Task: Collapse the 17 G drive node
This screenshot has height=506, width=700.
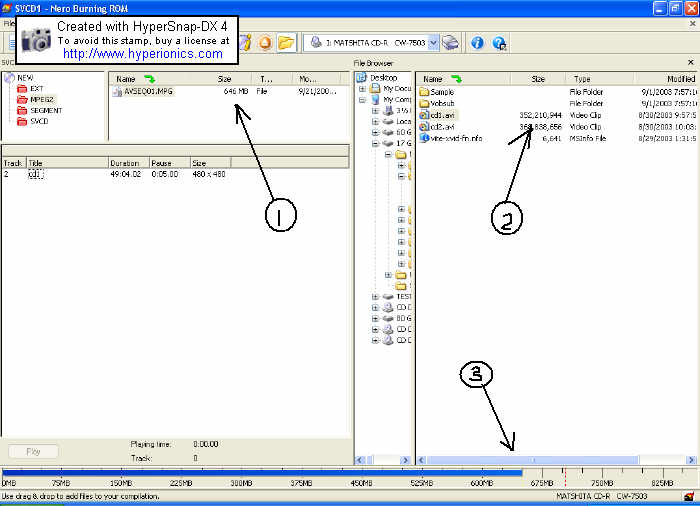Action: (375, 143)
